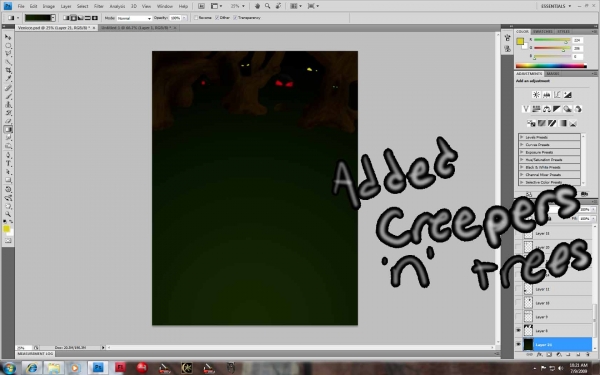Image resolution: width=600 pixels, height=375 pixels.
Task: Add a Hue/Saturation adjustment layer
Action: pos(536,109)
